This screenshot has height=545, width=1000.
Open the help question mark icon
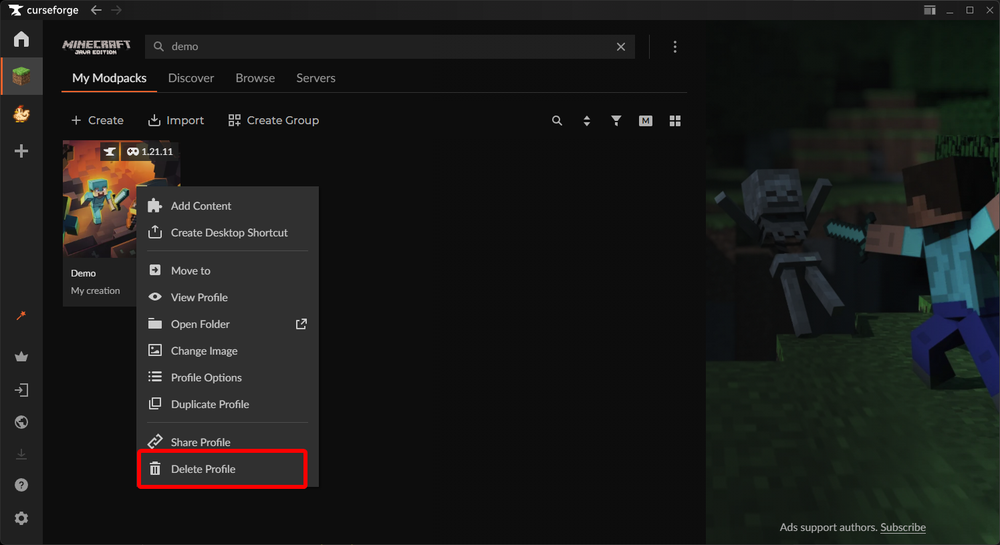[21, 485]
